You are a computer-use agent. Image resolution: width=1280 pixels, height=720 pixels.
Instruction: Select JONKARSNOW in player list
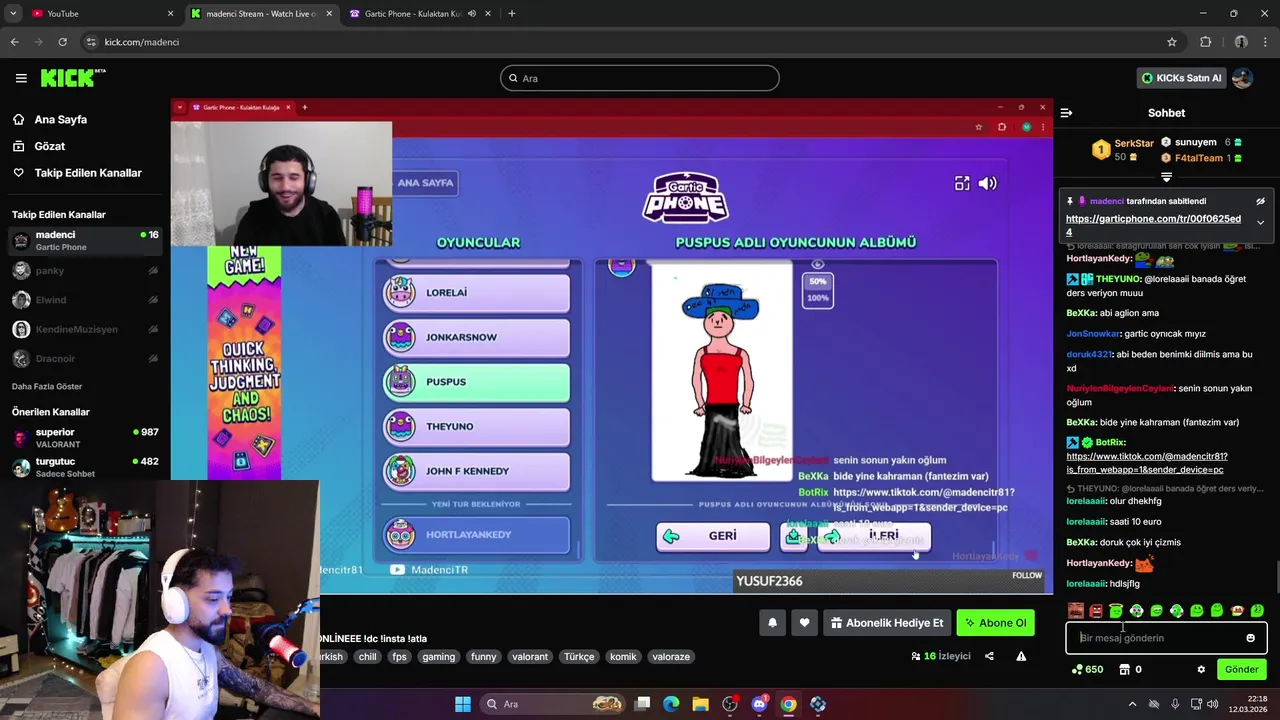tap(477, 337)
